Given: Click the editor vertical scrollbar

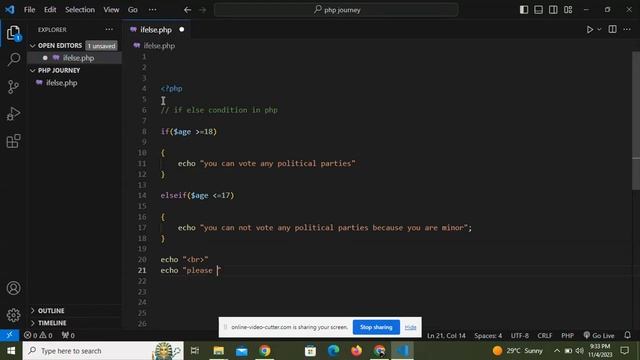Looking at the screenshot, I should 636,120.
